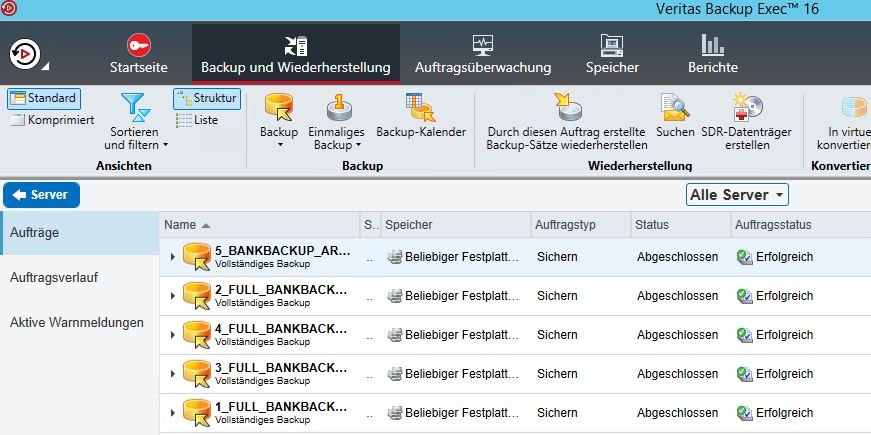
Task: Click the 3_FULL_BANKBACK job icon
Action: pos(197,373)
